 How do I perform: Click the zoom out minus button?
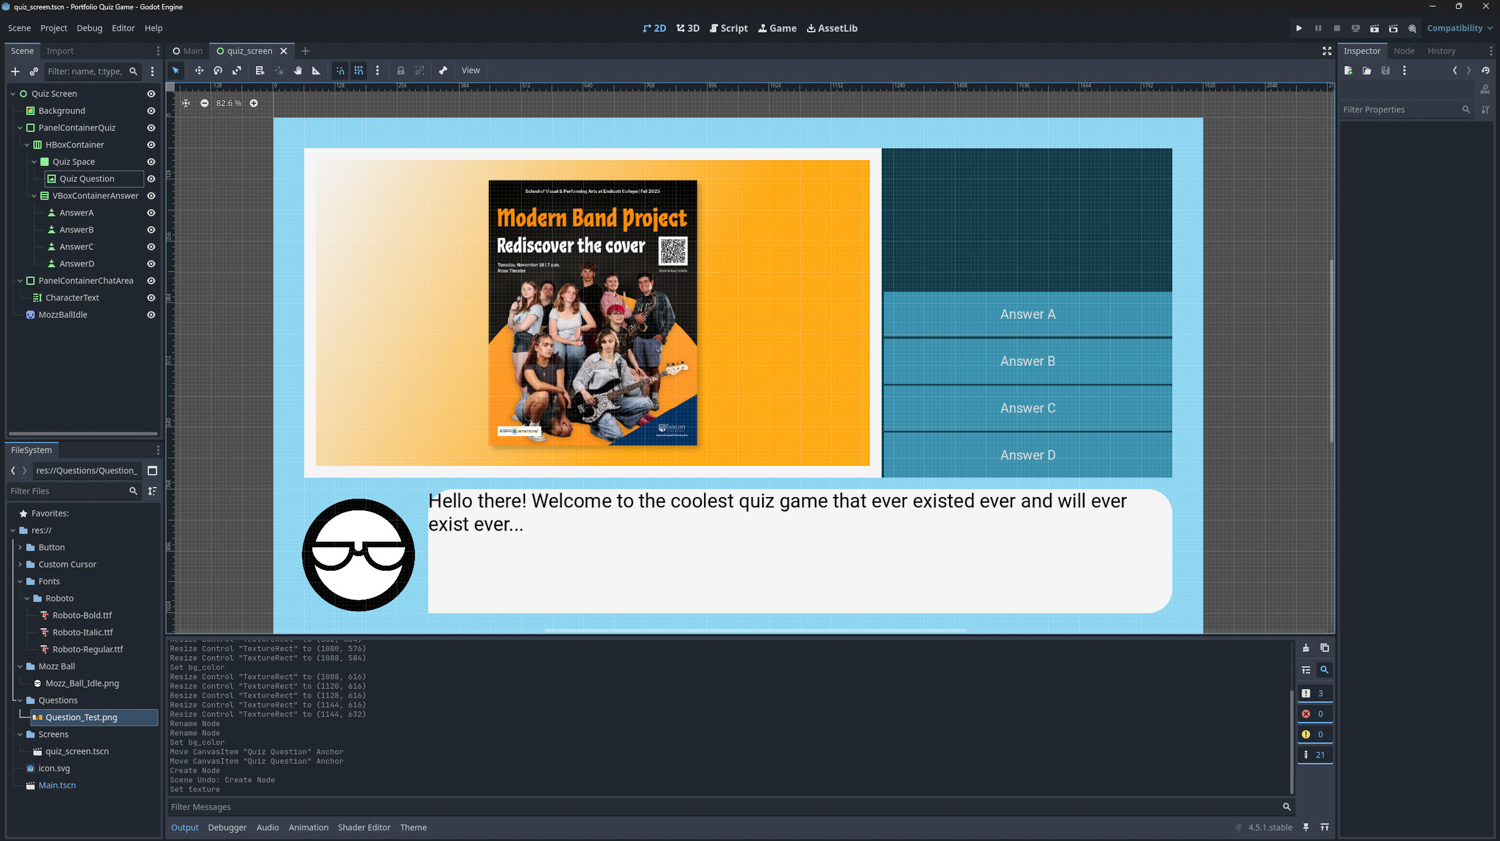(x=205, y=103)
